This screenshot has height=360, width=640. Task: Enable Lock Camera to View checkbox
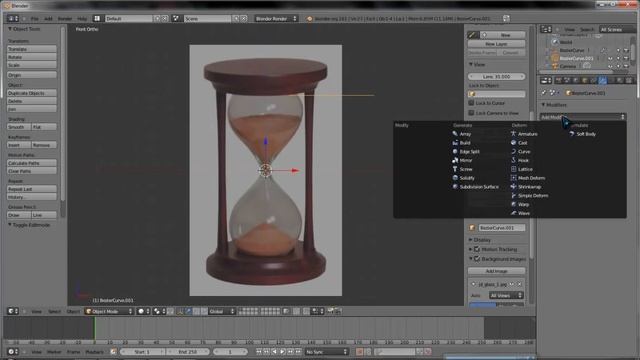[471, 113]
